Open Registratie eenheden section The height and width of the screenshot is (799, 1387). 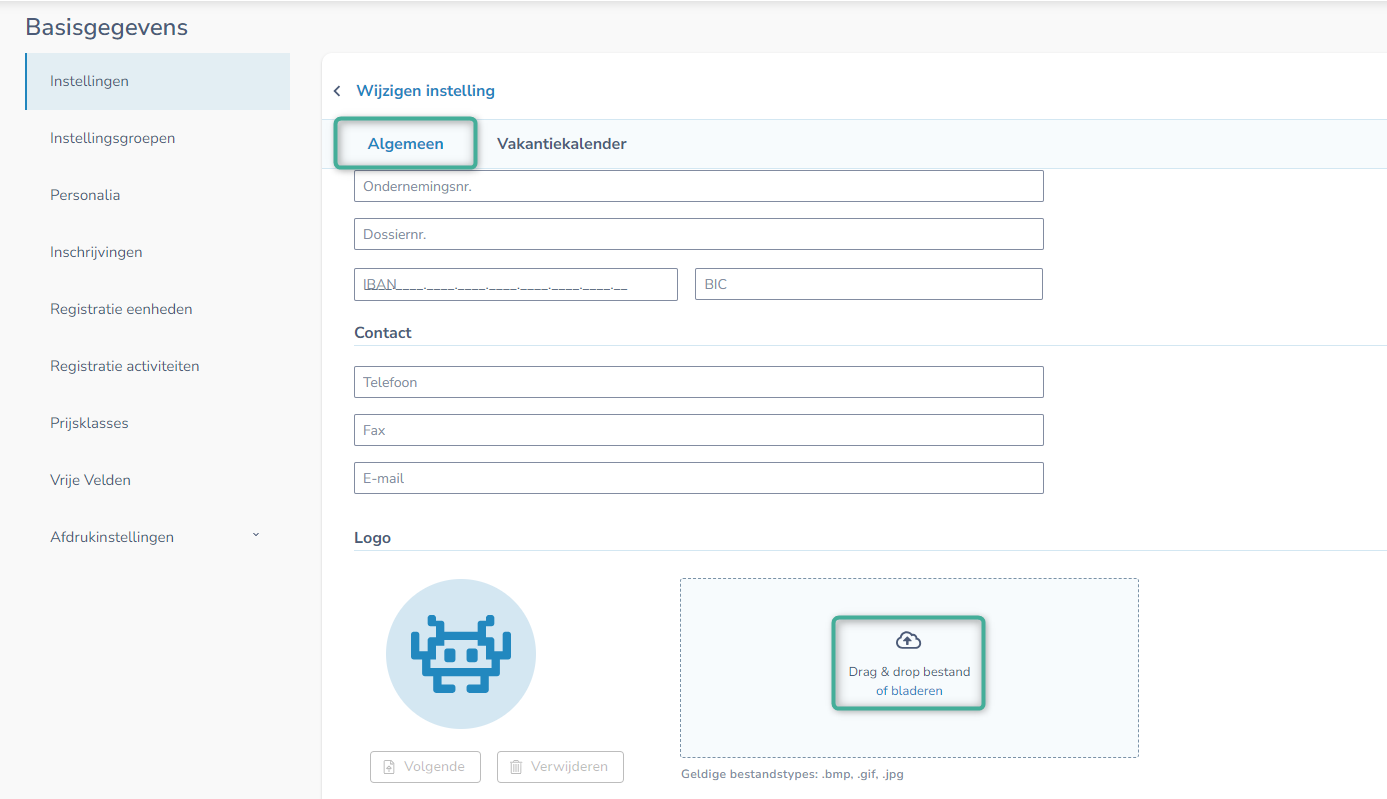click(x=121, y=309)
